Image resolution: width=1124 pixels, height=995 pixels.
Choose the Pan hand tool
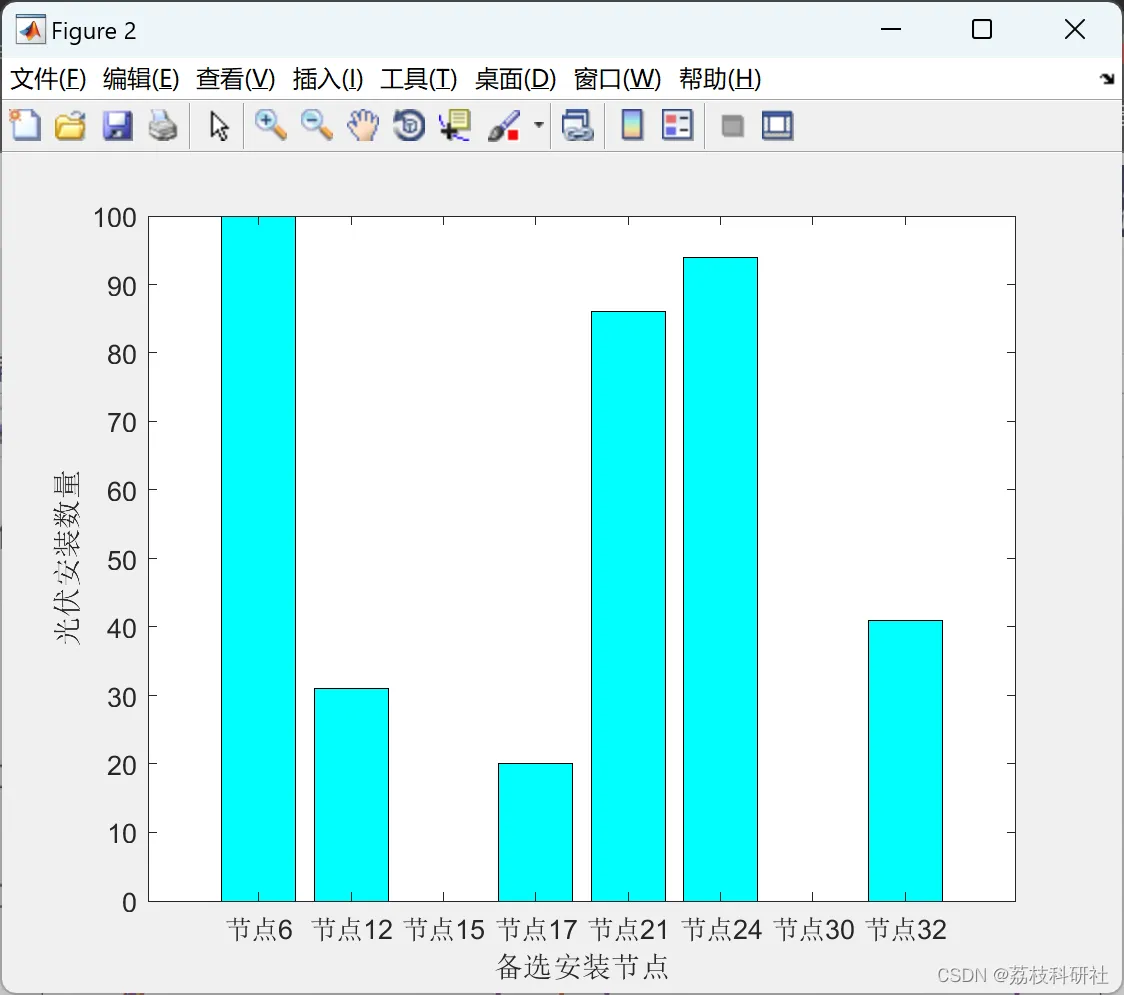(363, 125)
